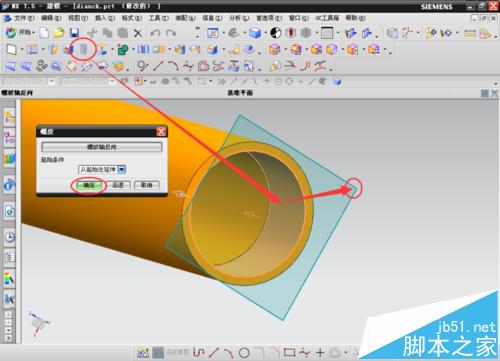
Task: Click the sketch Rectangle tool at bottom
Action: (x=289, y=352)
